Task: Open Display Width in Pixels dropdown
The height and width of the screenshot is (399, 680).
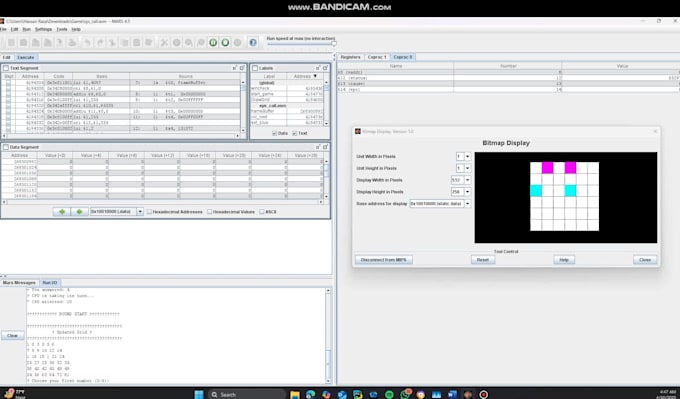Action: click(468, 180)
